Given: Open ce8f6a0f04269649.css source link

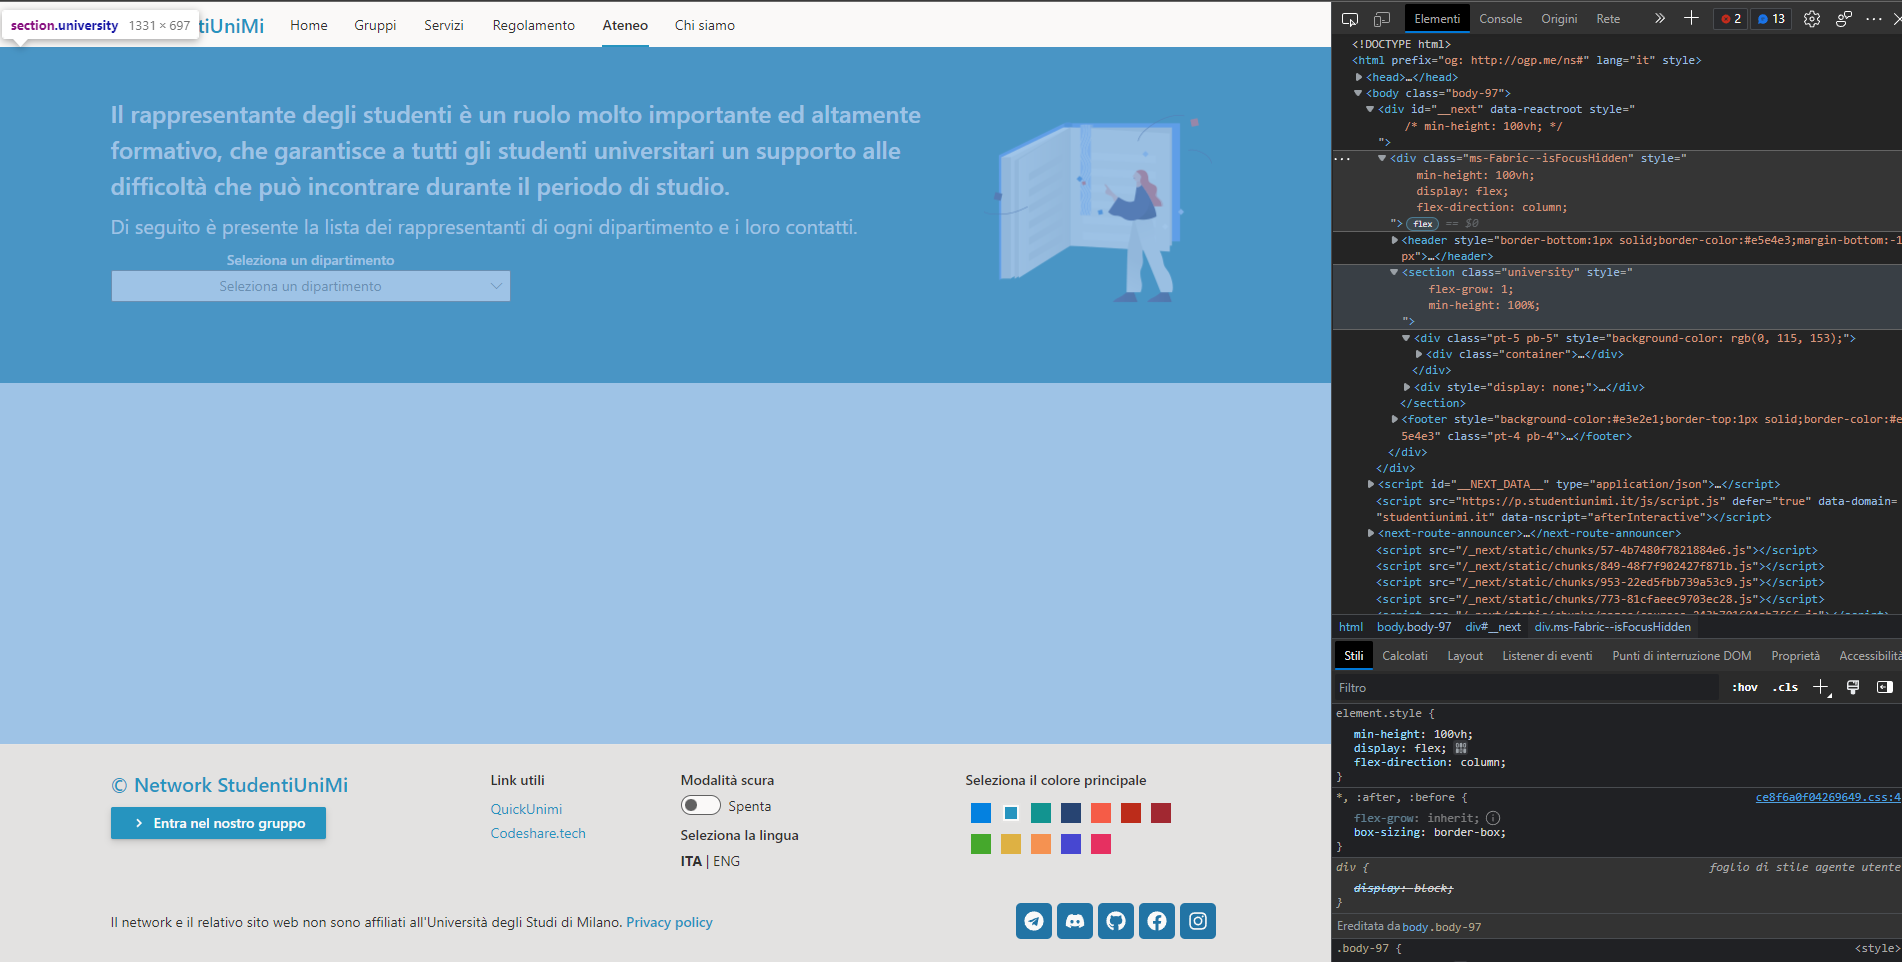Looking at the screenshot, I should click(1827, 797).
